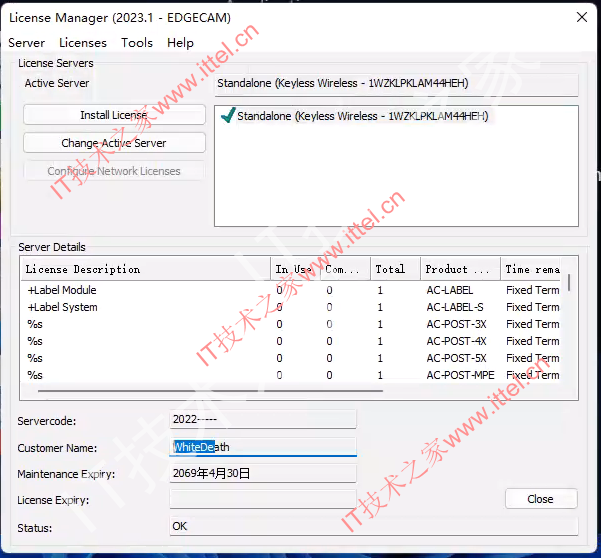601x558 pixels.
Task: Sort by In Use column header
Action: pyautogui.click(x=296, y=269)
